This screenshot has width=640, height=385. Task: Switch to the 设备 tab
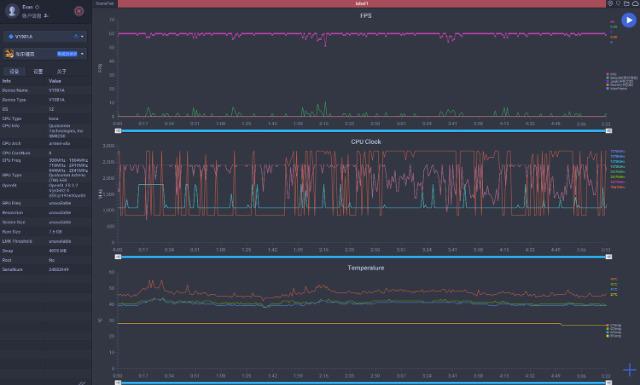point(14,71)
